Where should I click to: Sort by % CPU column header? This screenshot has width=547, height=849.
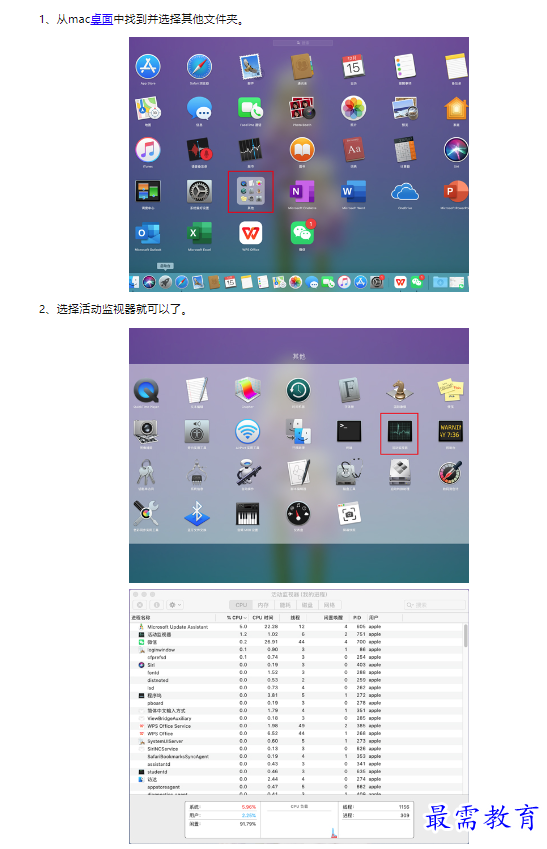point(237,617)
